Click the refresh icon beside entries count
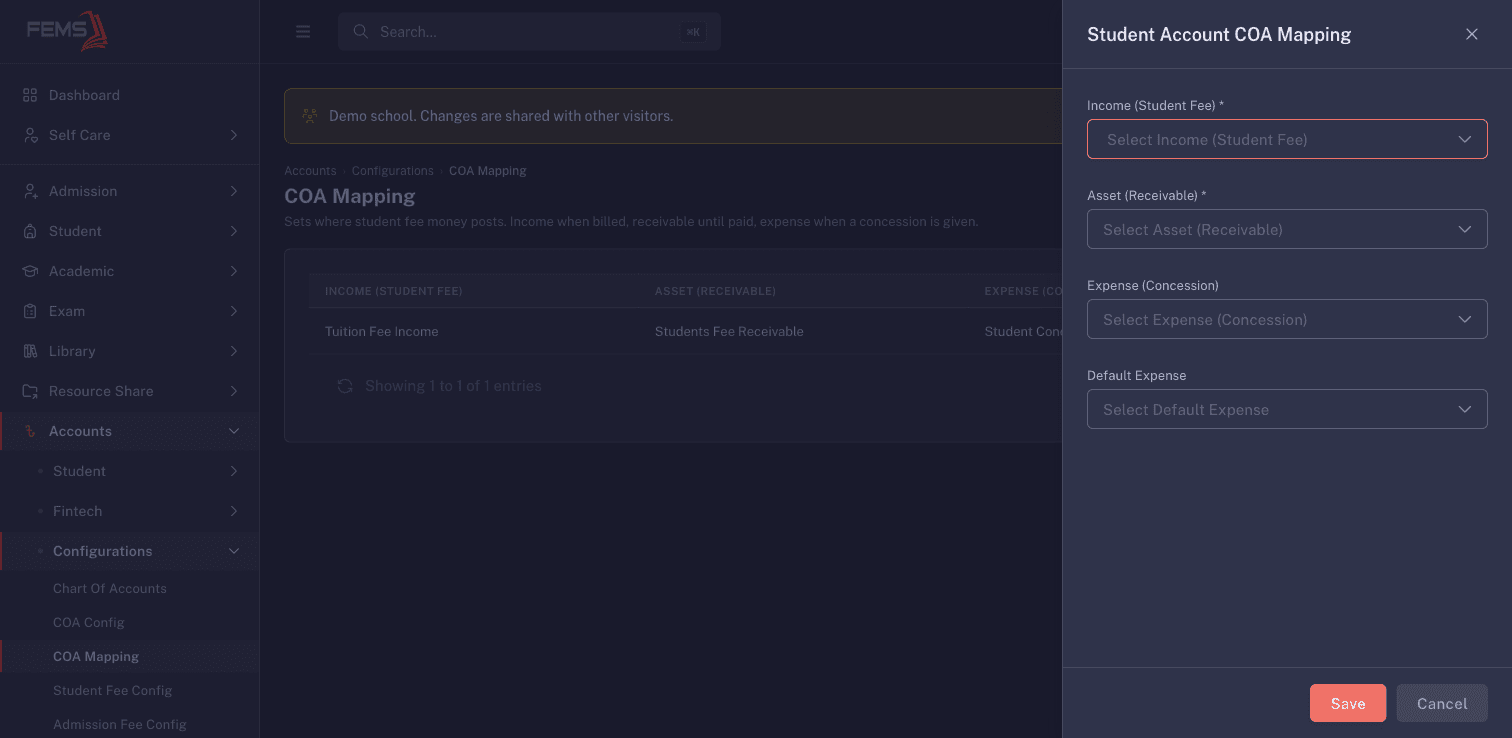This screenshot has width=1512, height=738. [345, 386]
